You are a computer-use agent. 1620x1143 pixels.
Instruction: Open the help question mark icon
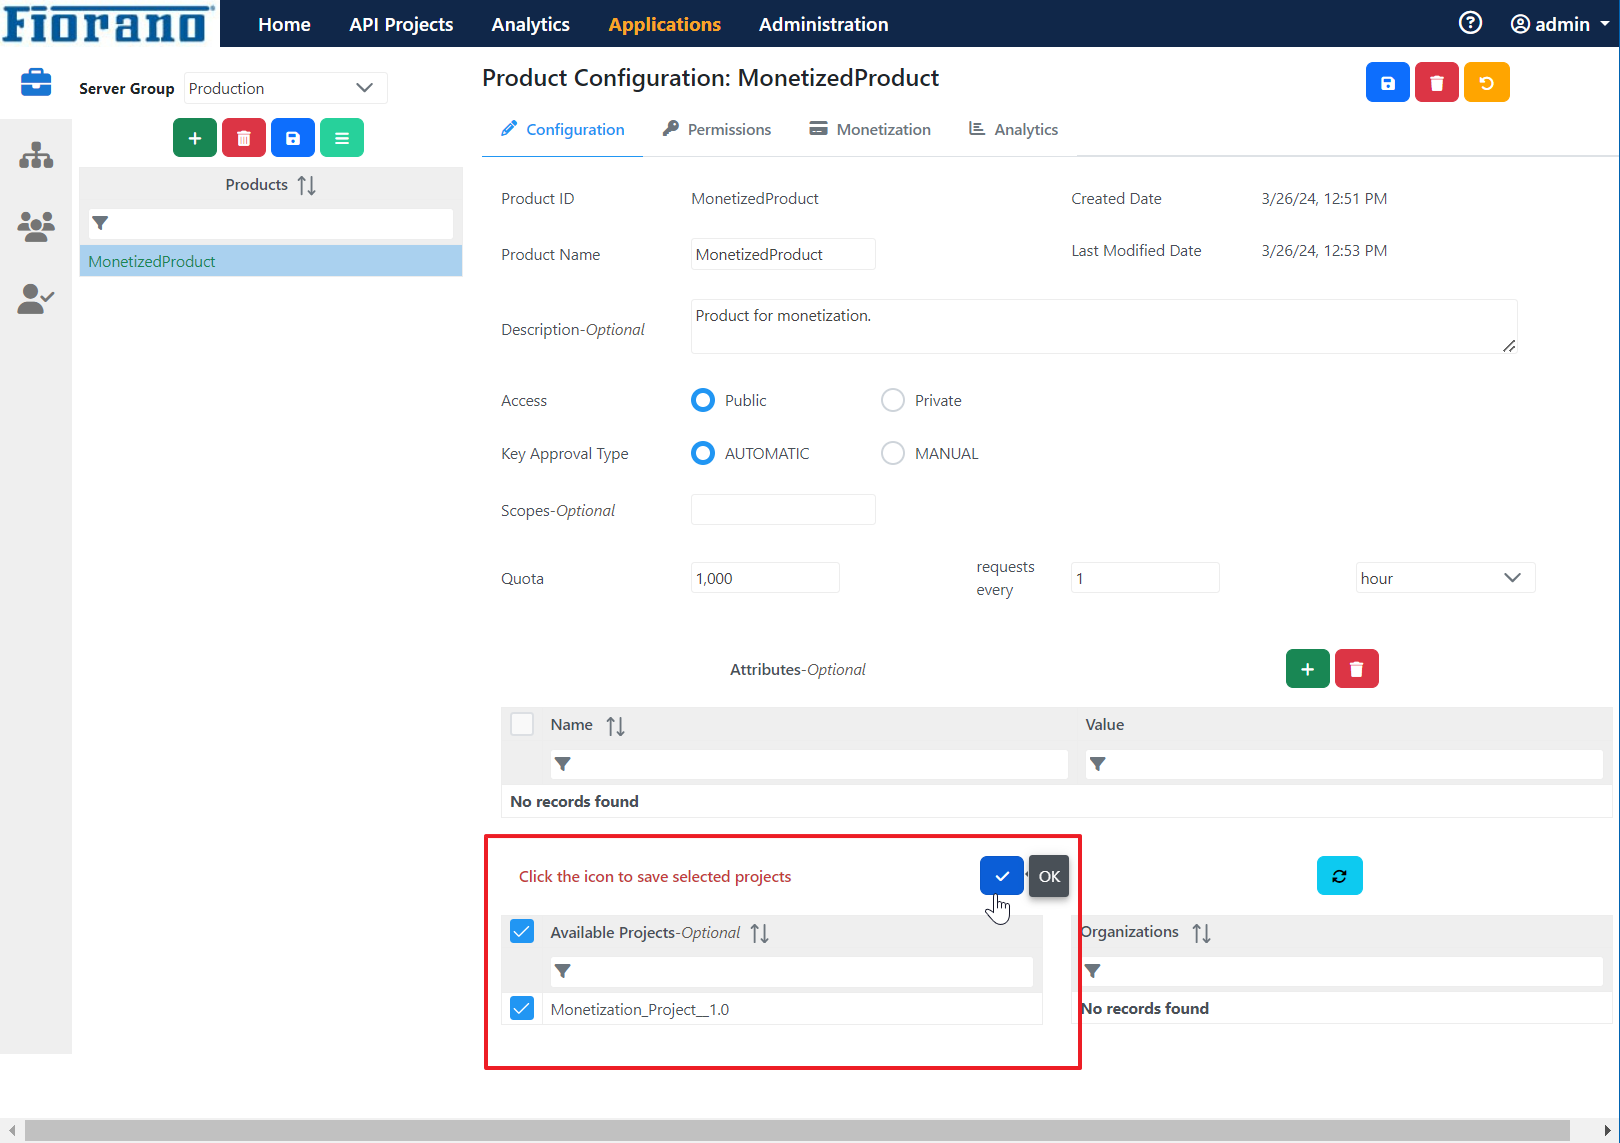point(1470,23)
